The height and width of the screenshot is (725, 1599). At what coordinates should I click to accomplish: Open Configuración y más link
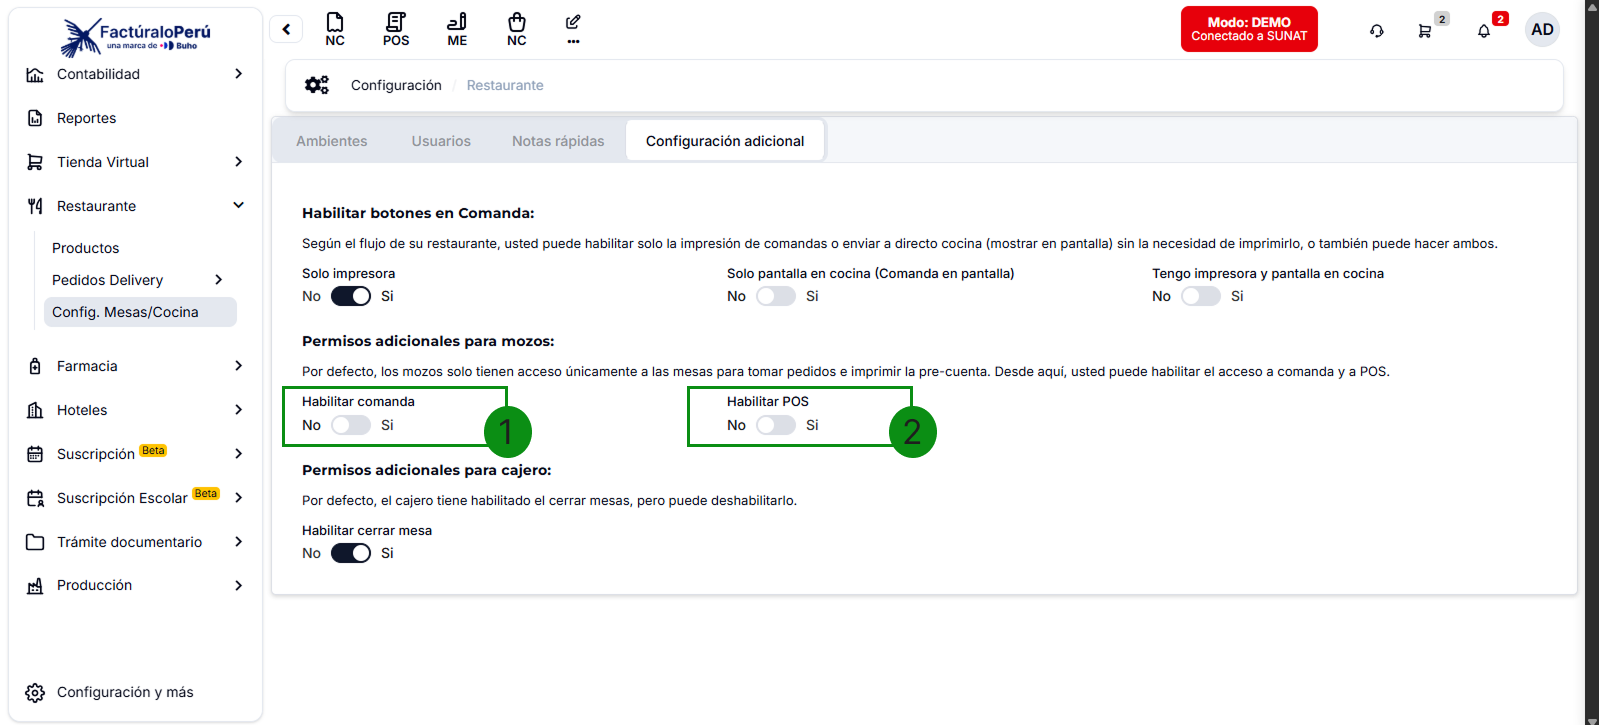pos(124,692)
